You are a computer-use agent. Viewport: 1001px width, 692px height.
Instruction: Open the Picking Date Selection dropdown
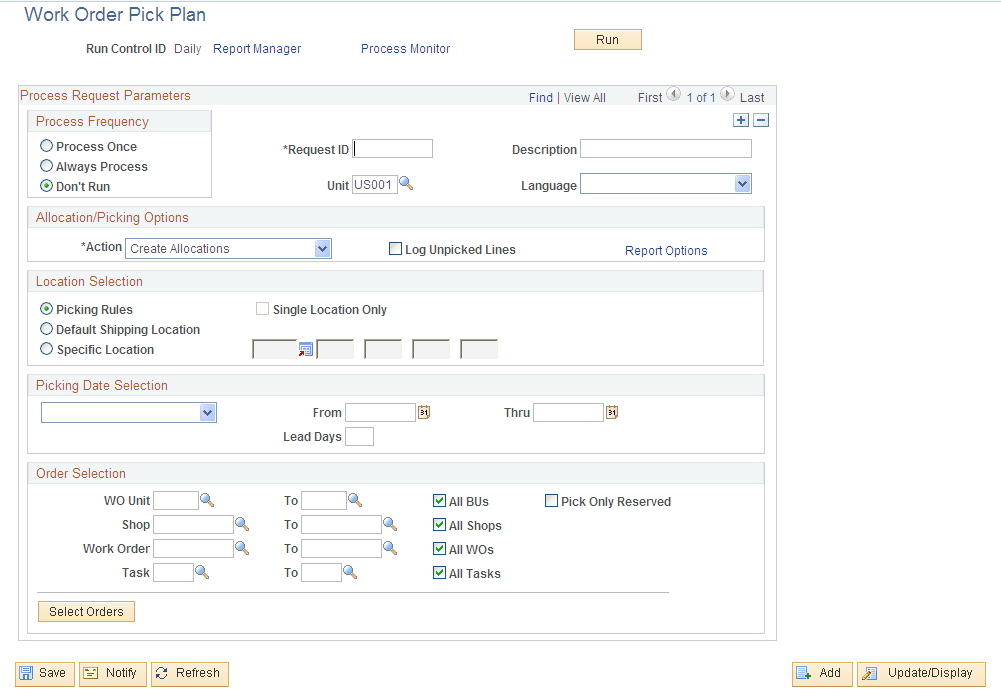pyautogui.click(x=208, y=411)
